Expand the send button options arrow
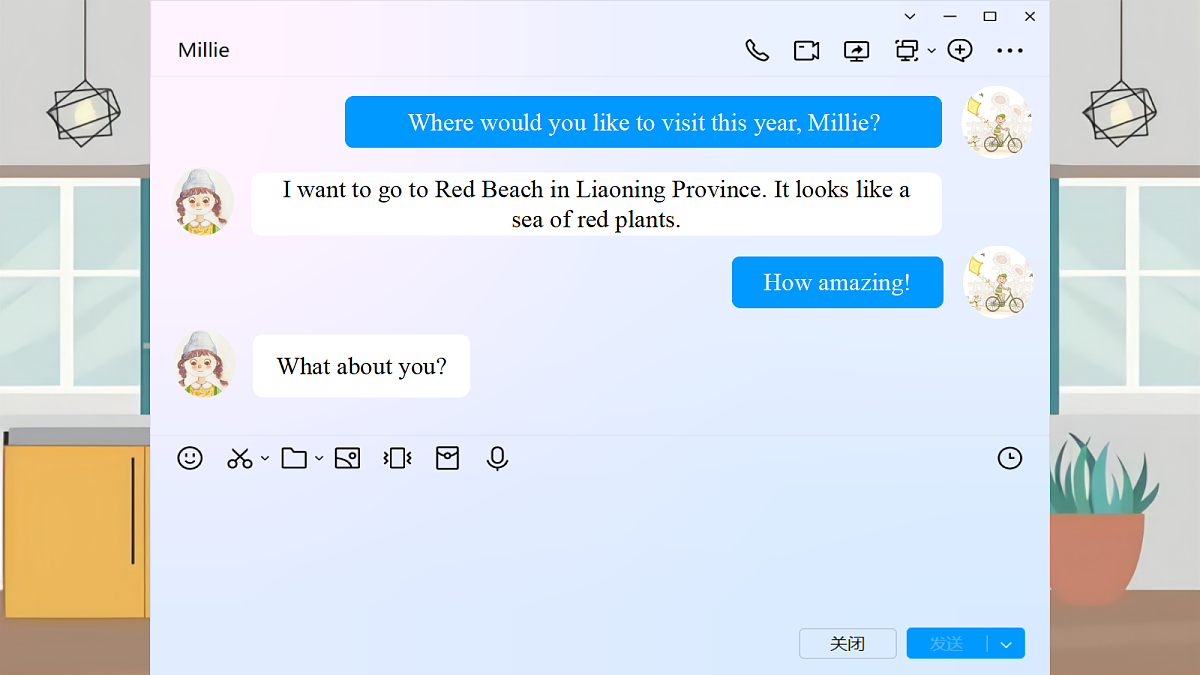The height and width of the screenshot is (675, 1200). 1006,644
